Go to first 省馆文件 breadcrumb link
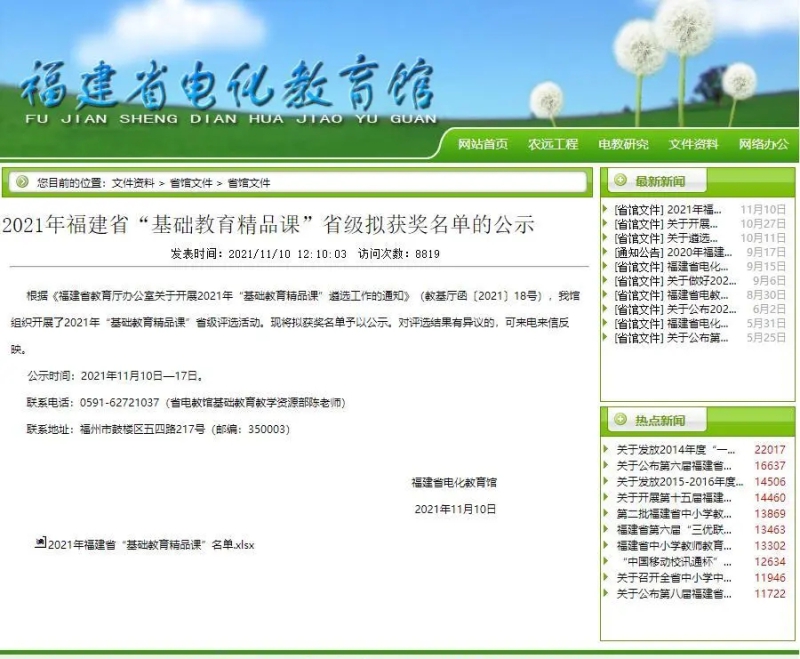Viewport: 800px width, 659px height. point(191,183)
